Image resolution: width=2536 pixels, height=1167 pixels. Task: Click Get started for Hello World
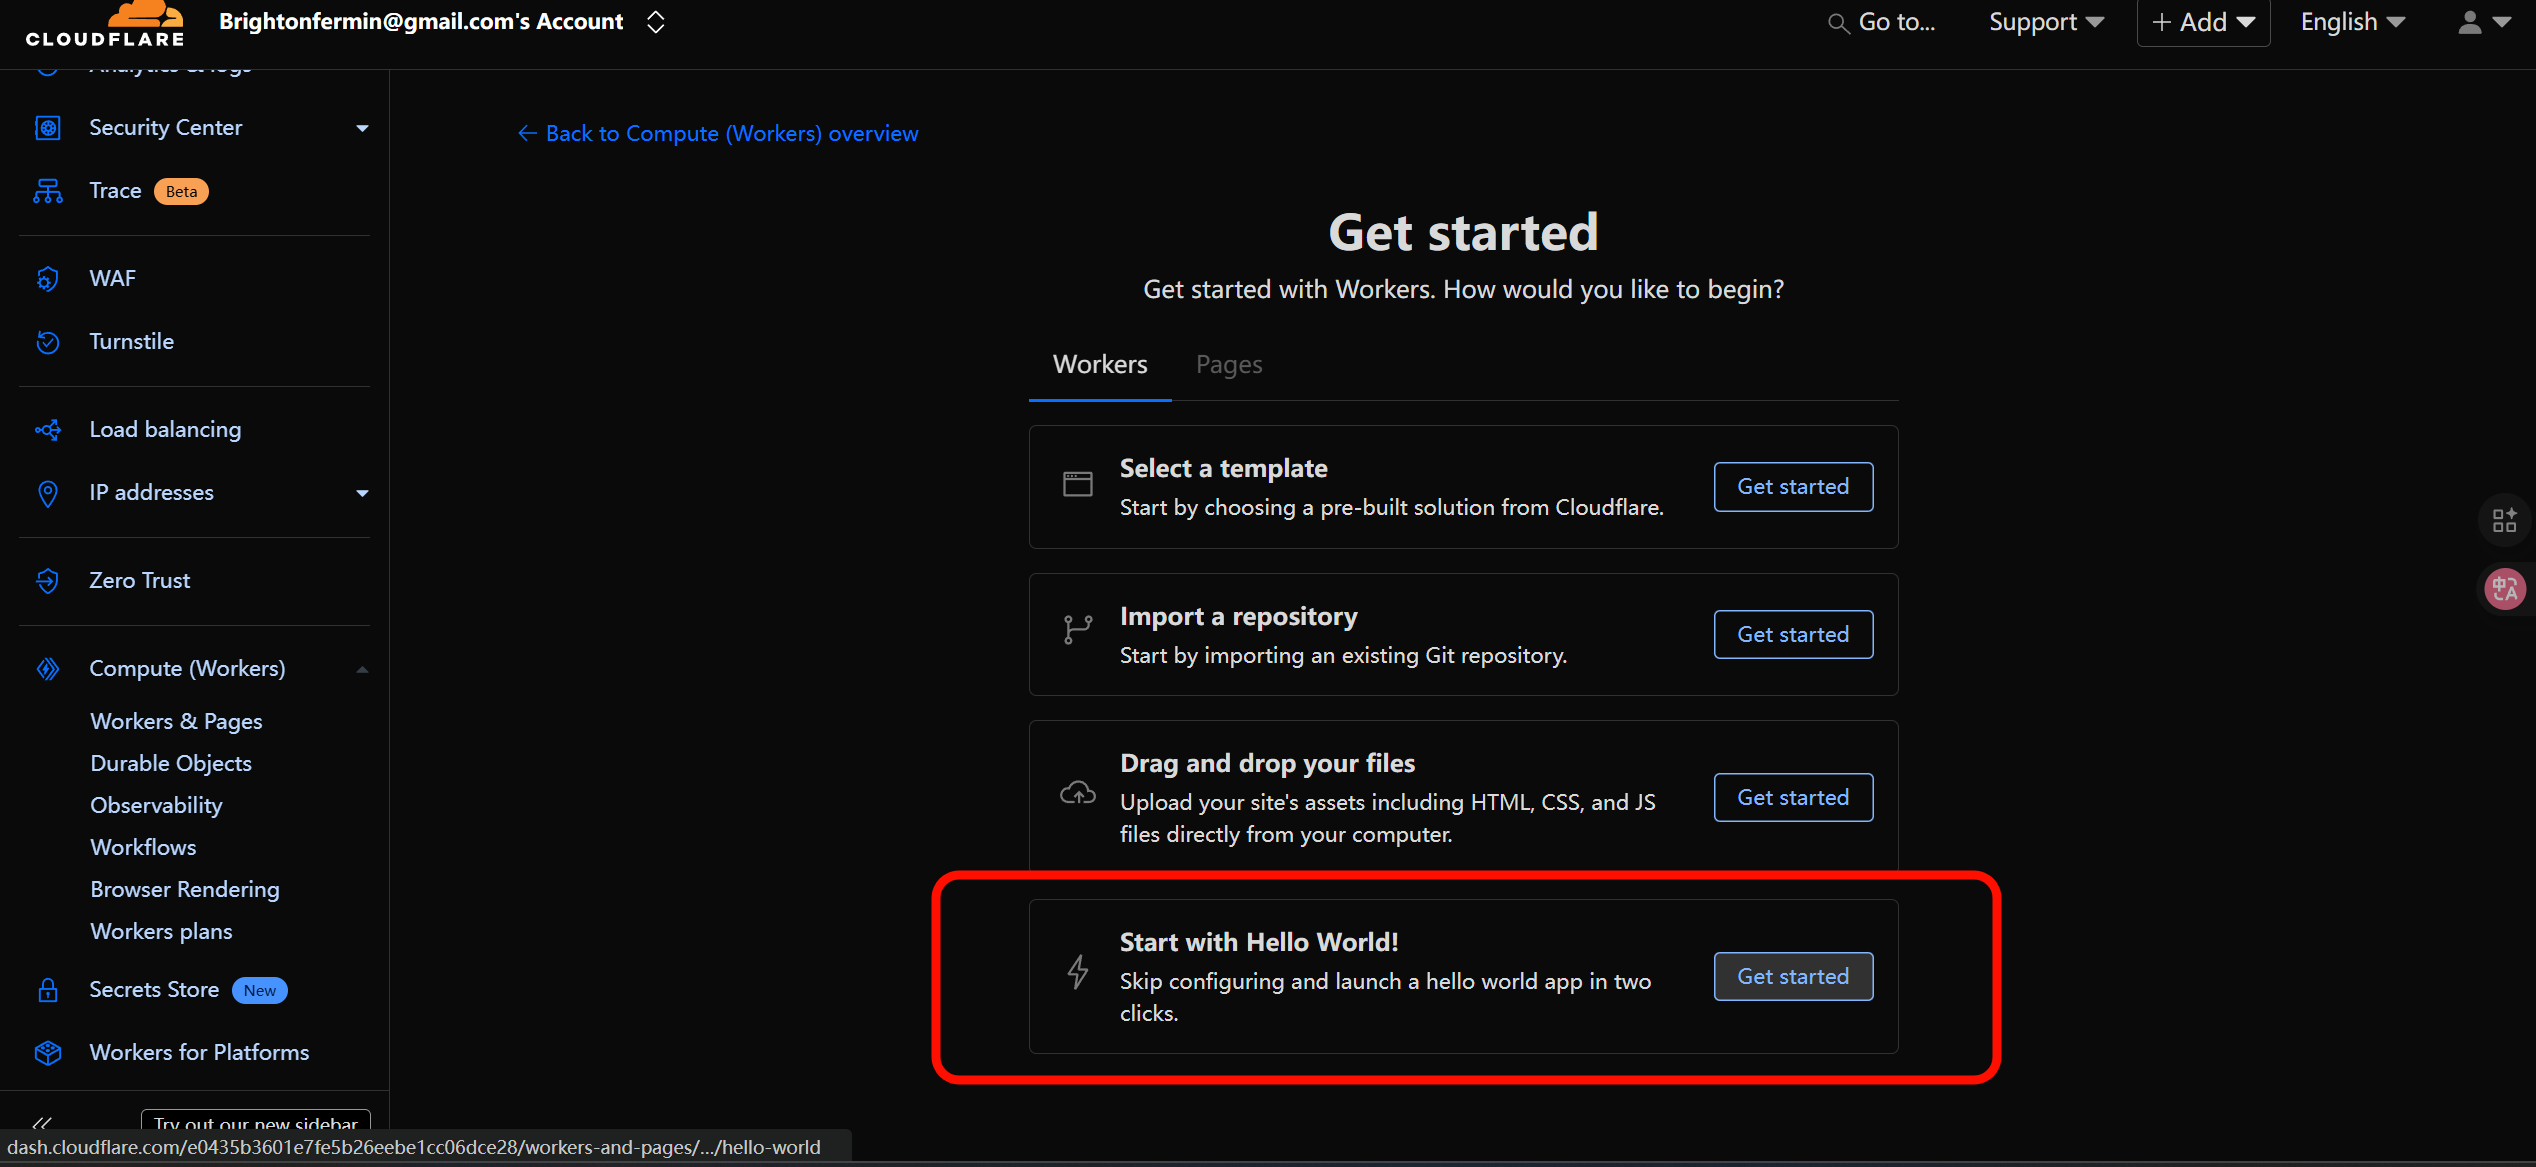click(1792, 976)
